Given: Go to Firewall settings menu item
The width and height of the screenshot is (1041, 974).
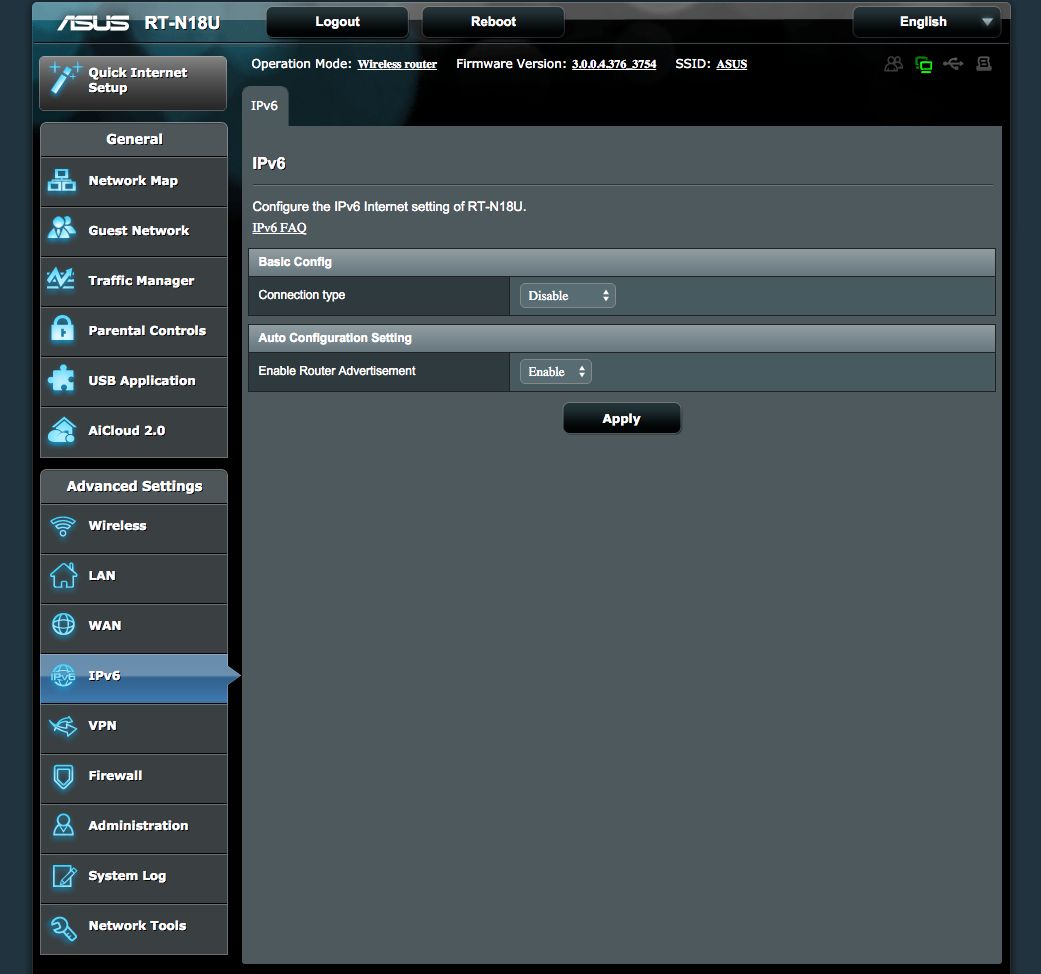Looking at the screenshot, I should (133, 777).
